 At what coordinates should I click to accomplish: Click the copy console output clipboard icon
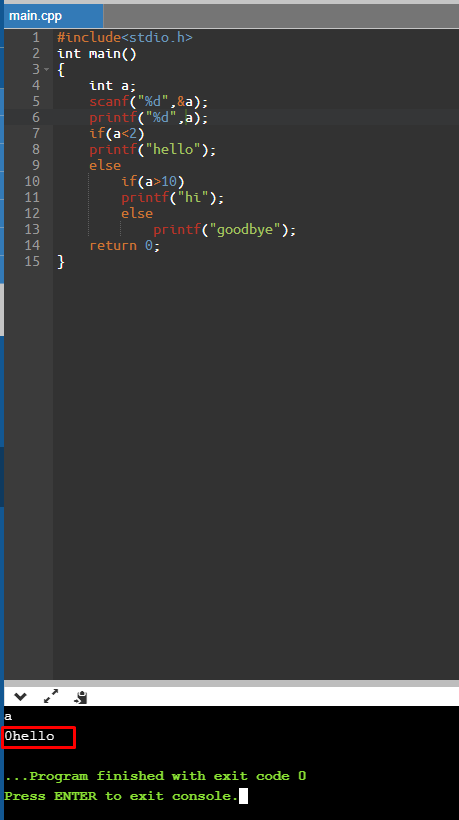coord(81,697)
